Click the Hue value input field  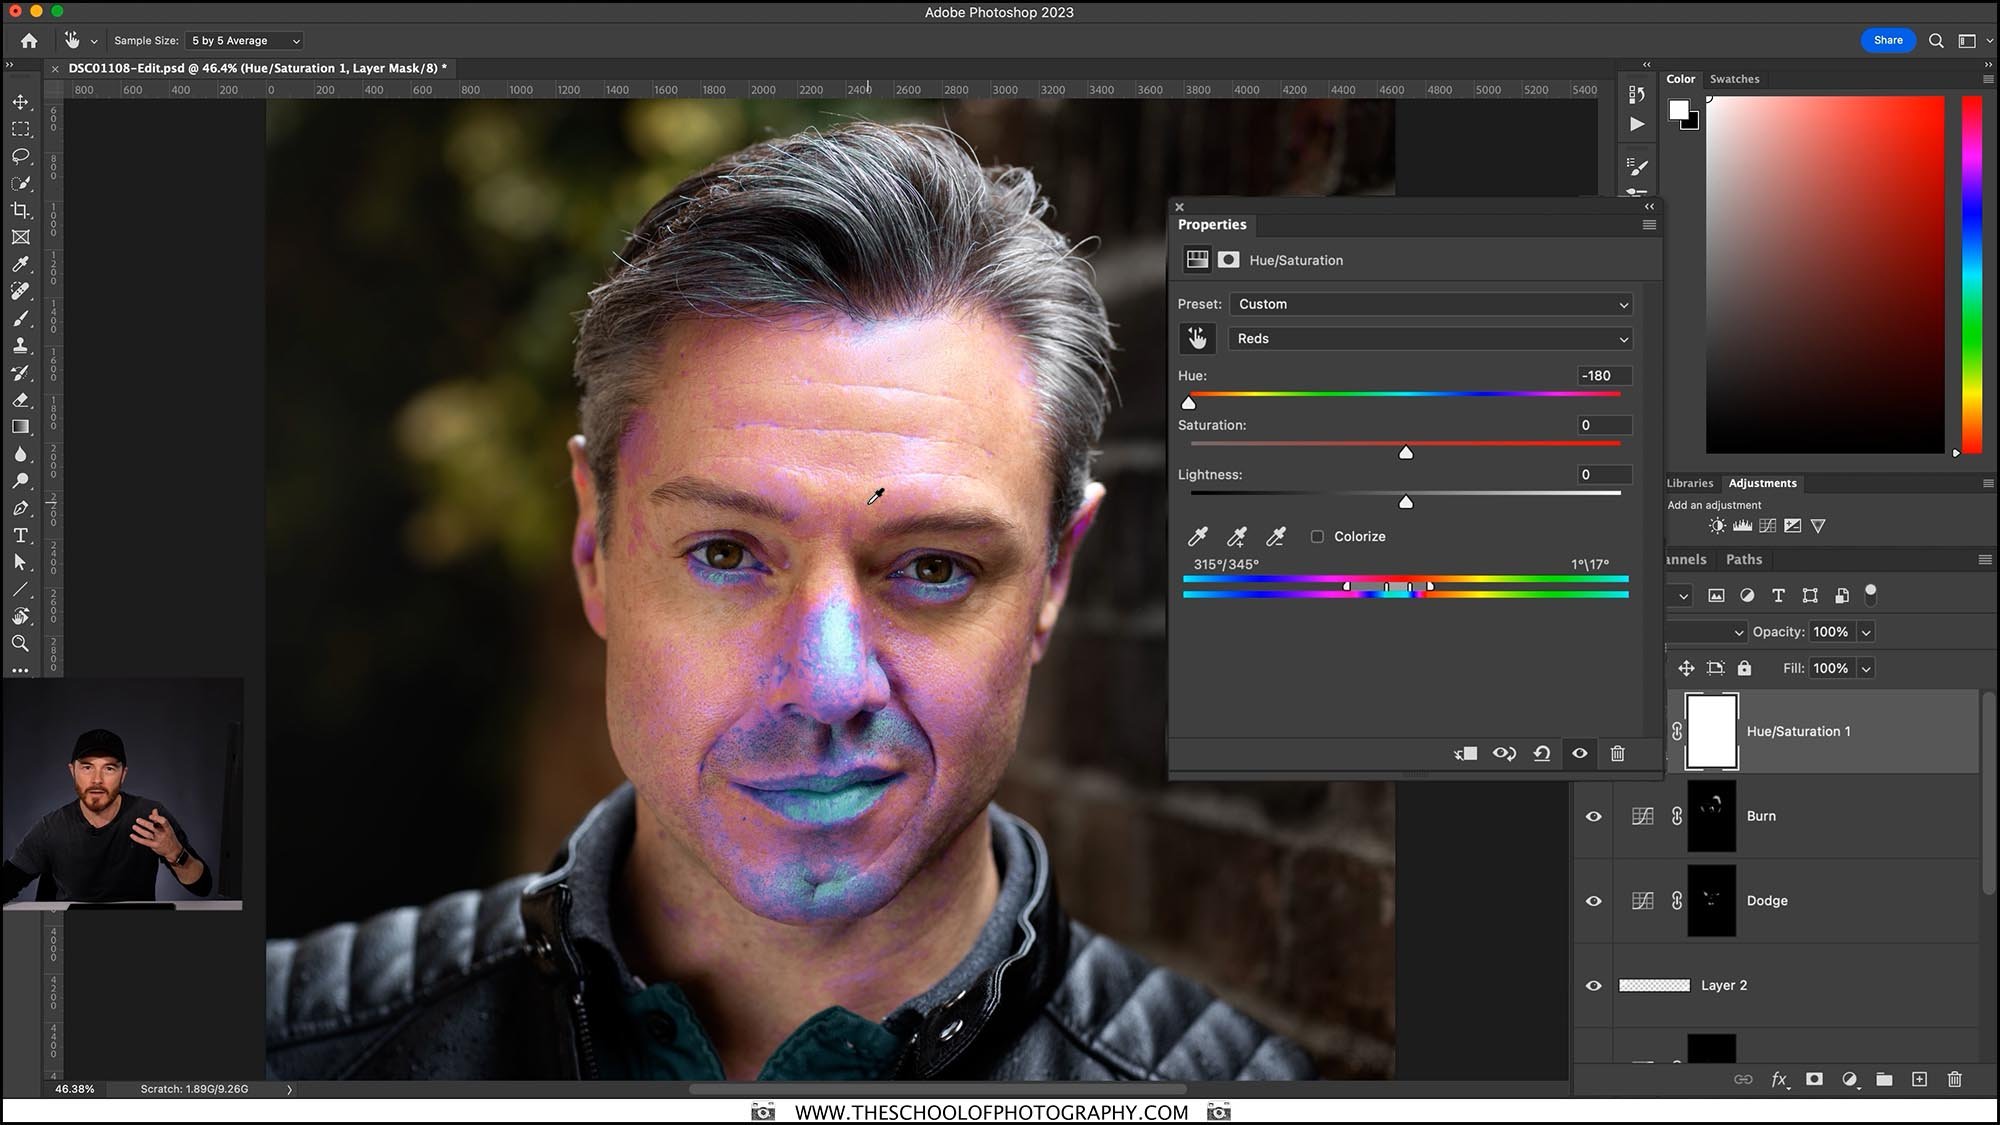pos(1604,375)
